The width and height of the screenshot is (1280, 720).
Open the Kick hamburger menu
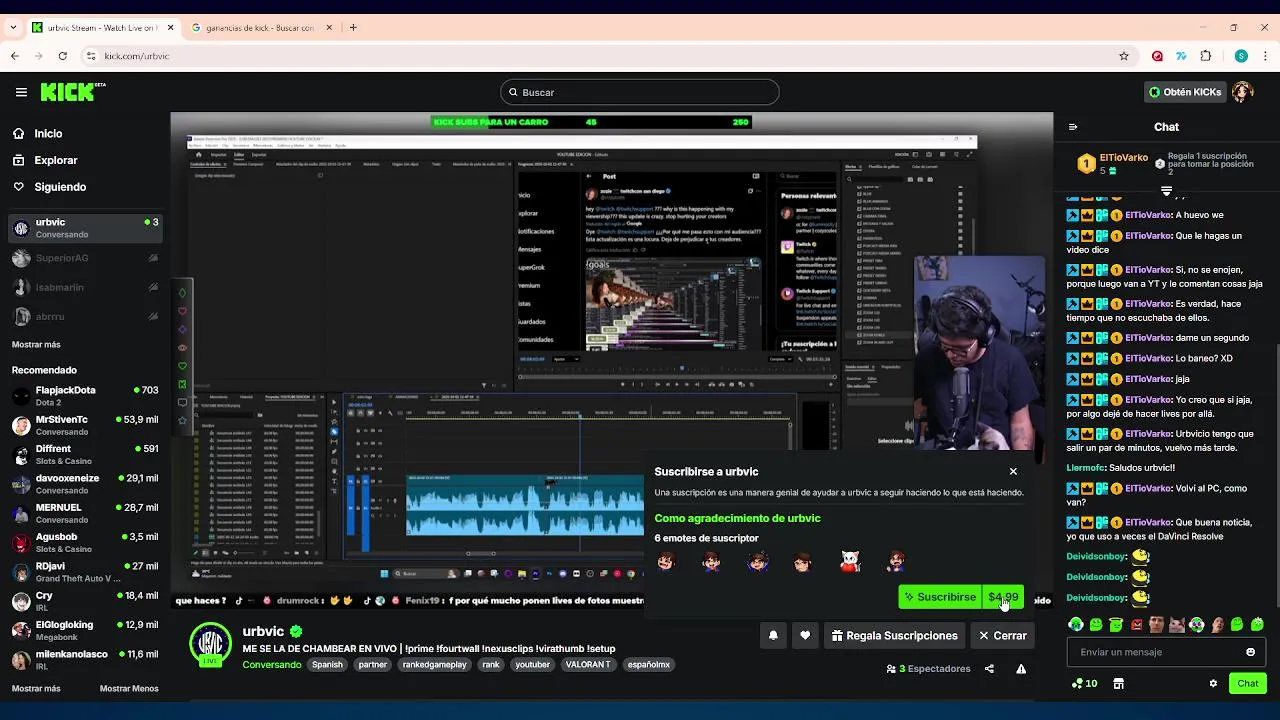[x=21, y=92]
